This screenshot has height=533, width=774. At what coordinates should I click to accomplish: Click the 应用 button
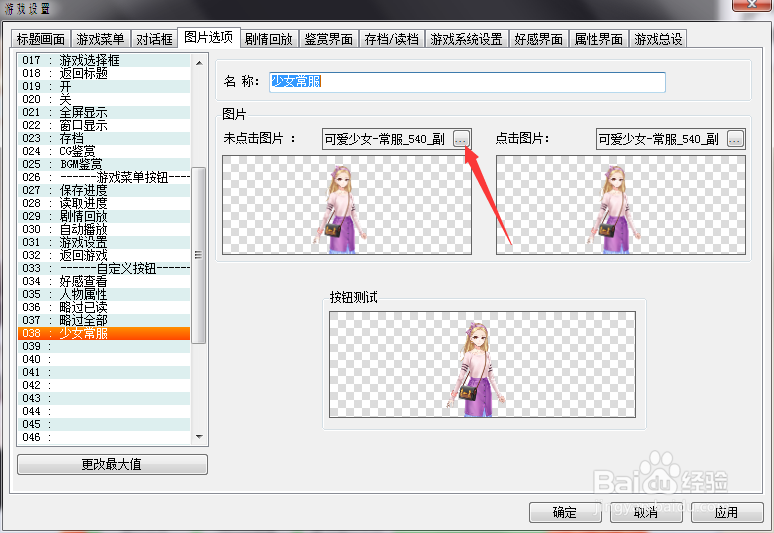(x=727, y=512)
